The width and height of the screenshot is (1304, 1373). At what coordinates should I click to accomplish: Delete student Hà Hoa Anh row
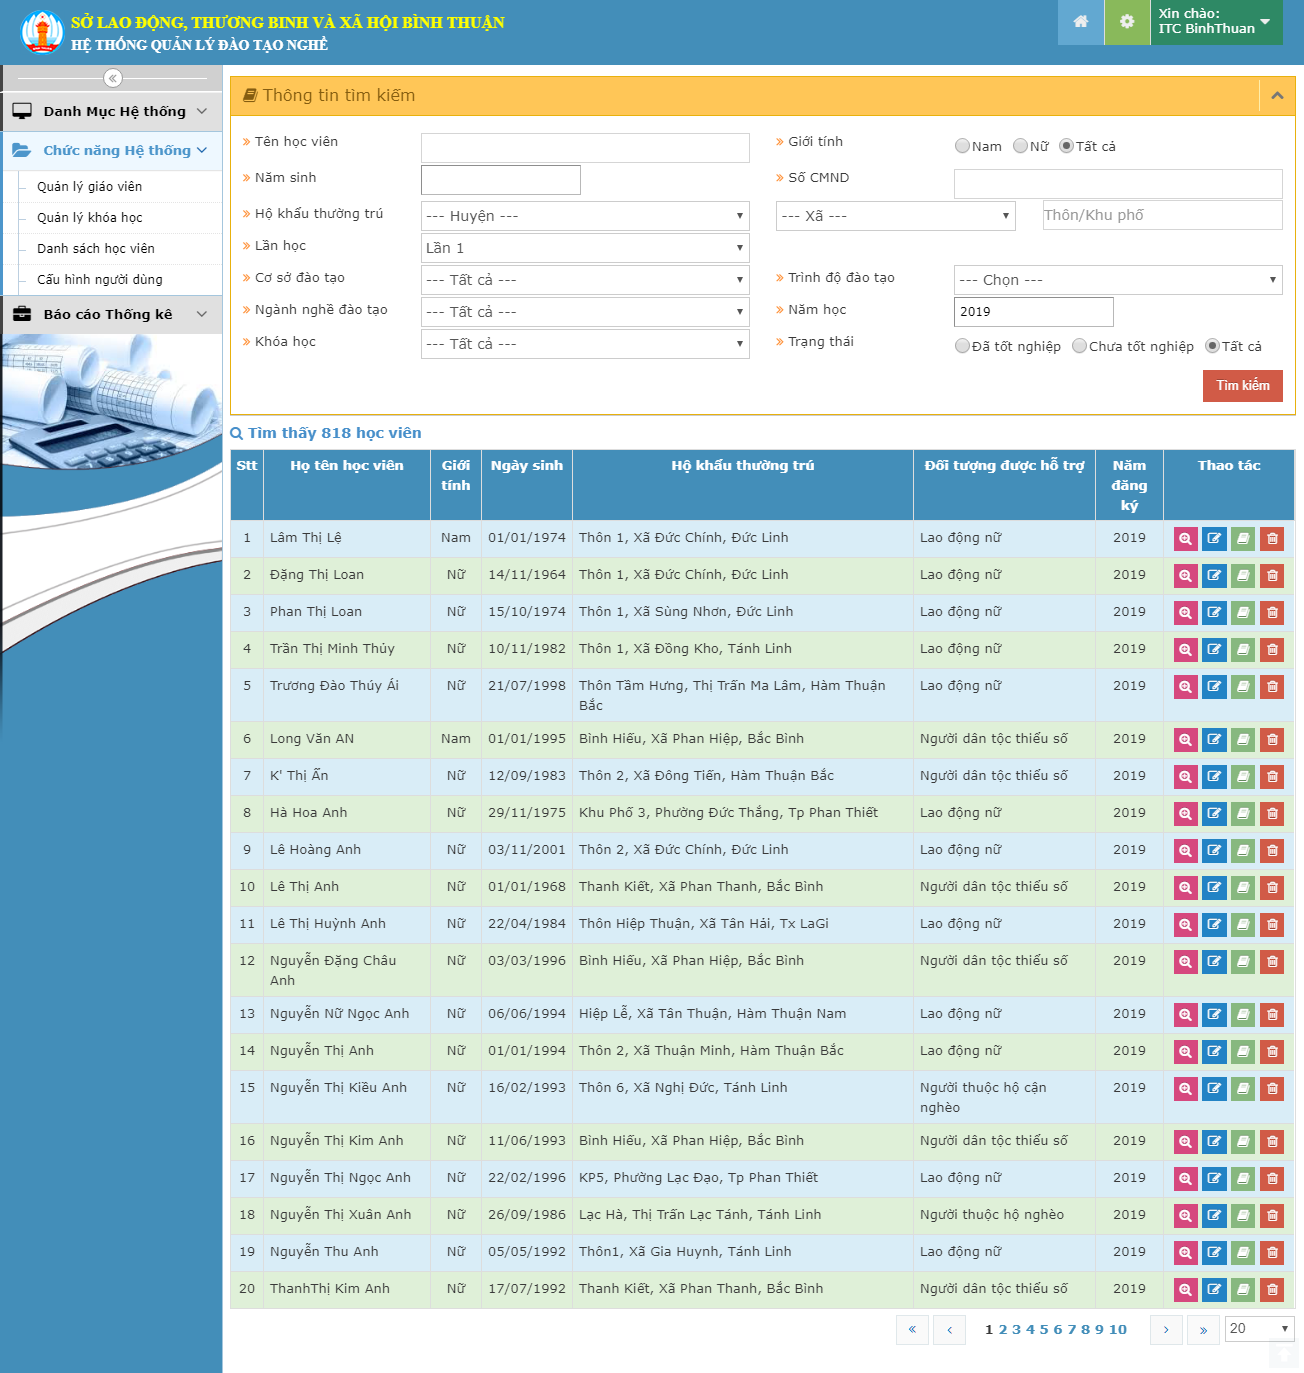[1272, 814]
